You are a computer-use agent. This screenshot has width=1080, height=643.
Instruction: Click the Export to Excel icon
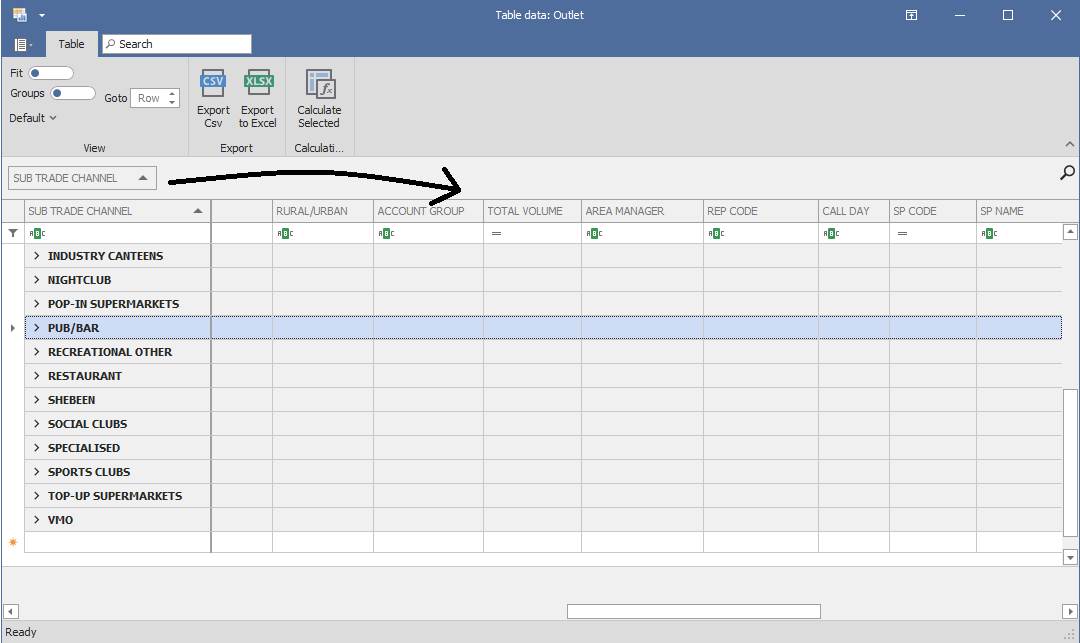click(258, 84)
